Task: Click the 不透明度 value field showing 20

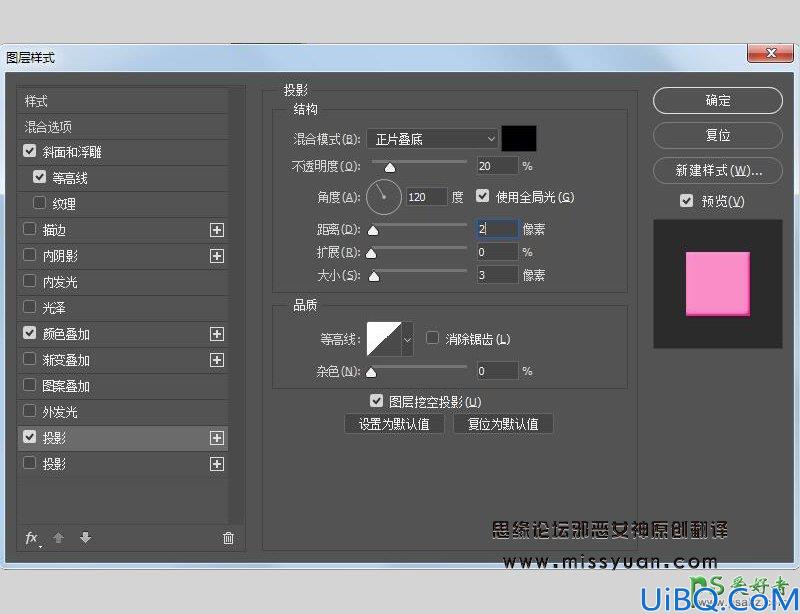Action: [497, 166]
